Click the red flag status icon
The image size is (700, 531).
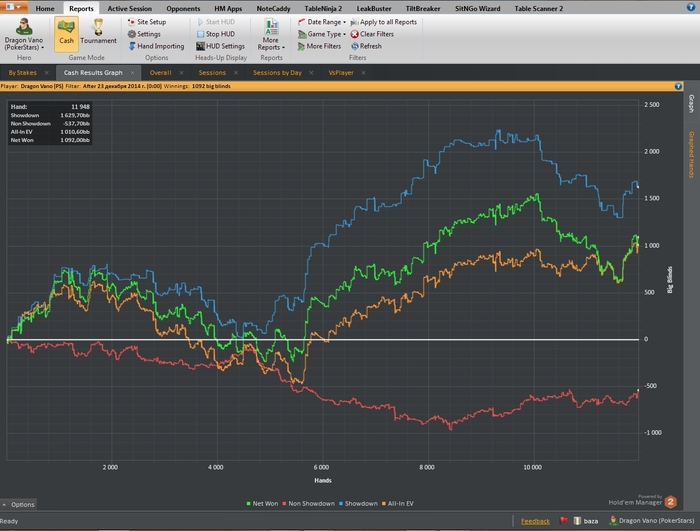(563, 521)
